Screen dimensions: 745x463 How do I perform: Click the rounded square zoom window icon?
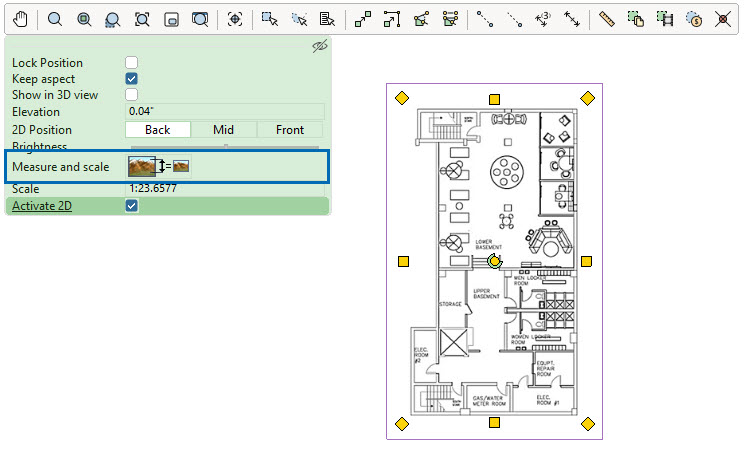click(x=171, y=19)
